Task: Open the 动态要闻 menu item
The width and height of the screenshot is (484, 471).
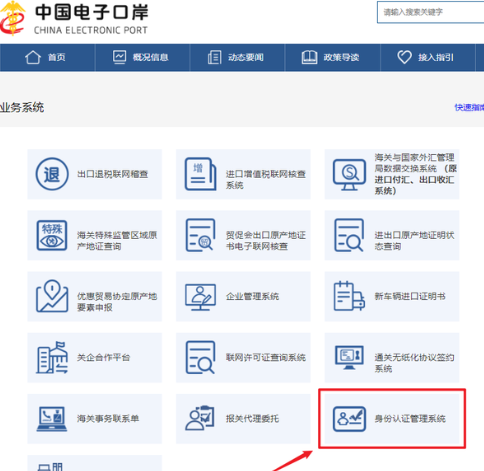Action: coord(237,57)
